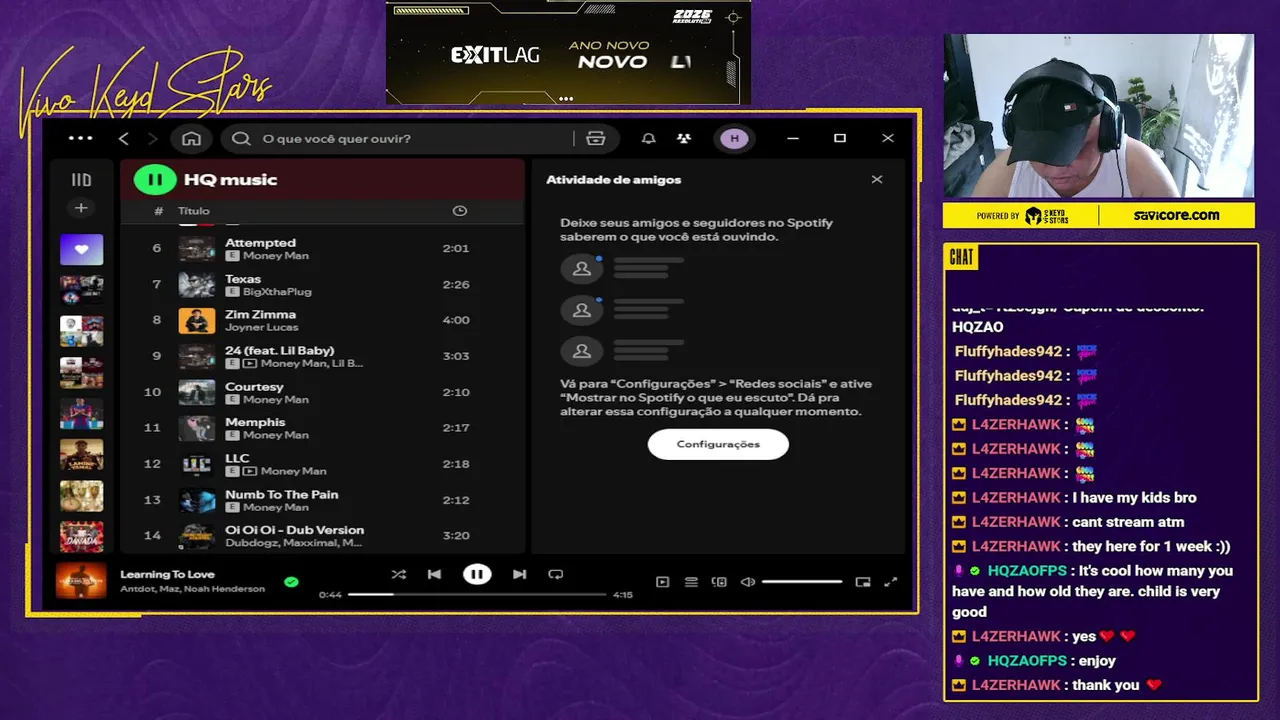The image size is (1280, 720).
Task: Go forward with the right arrow
Action: (153, 138)
